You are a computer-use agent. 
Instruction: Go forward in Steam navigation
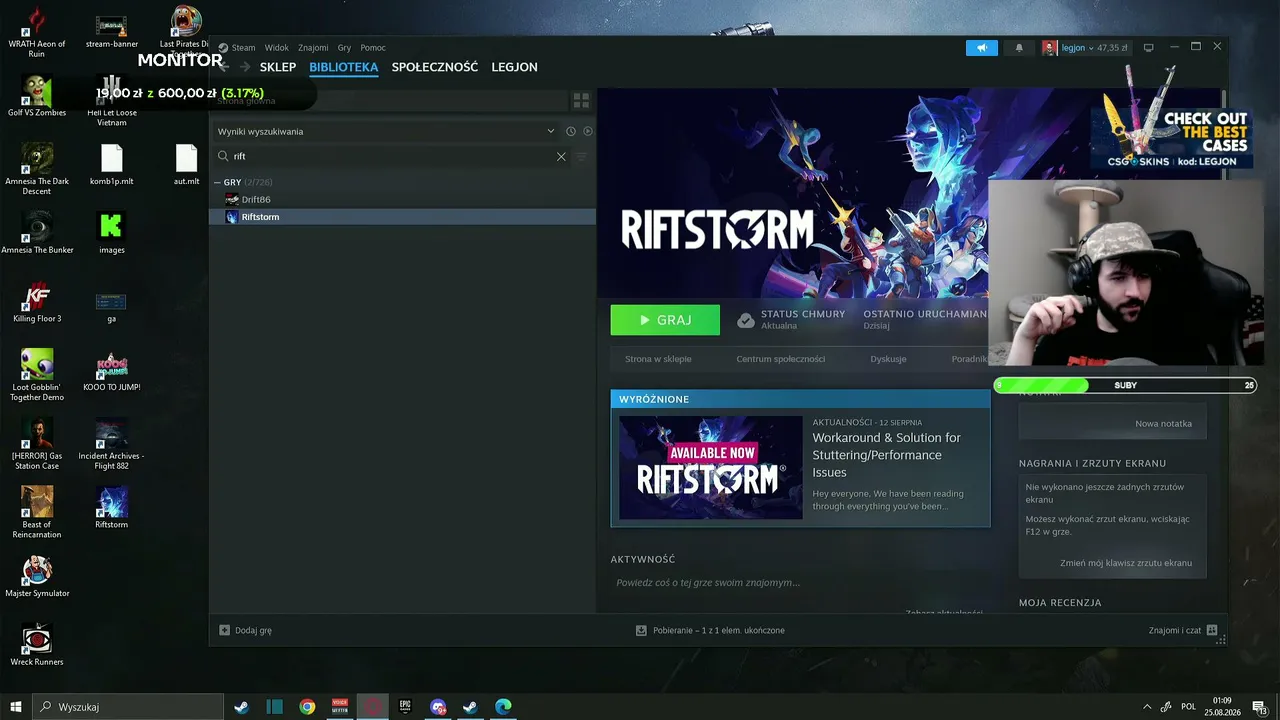point(243,67)
